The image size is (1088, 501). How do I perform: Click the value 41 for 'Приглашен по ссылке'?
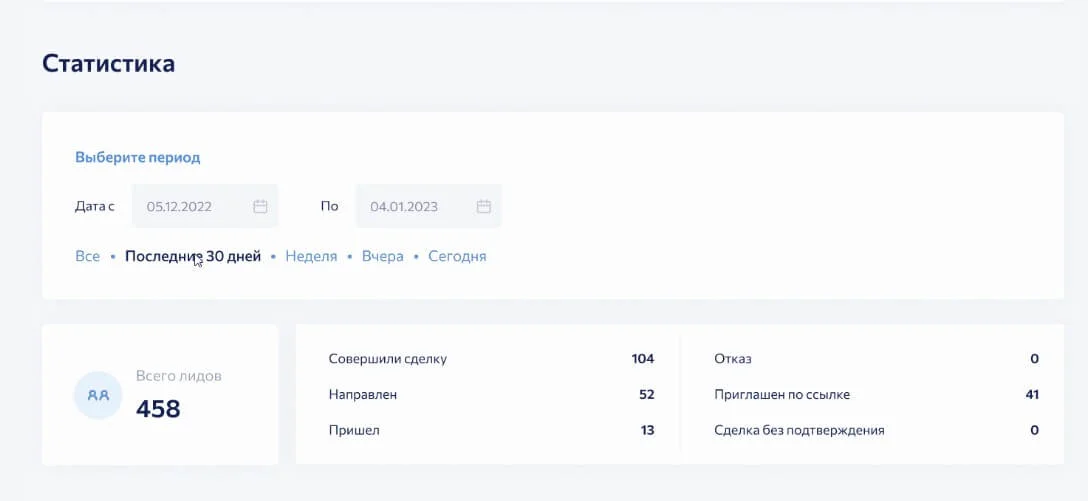point(1032,395)
